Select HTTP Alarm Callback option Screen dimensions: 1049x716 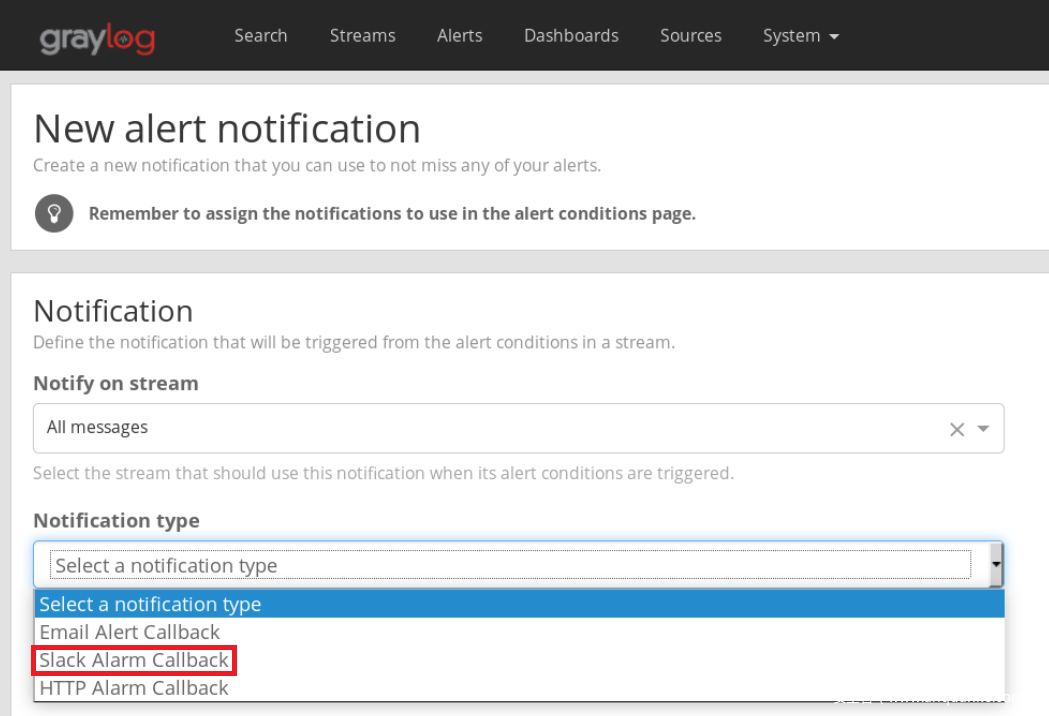[x=519, y=688]
